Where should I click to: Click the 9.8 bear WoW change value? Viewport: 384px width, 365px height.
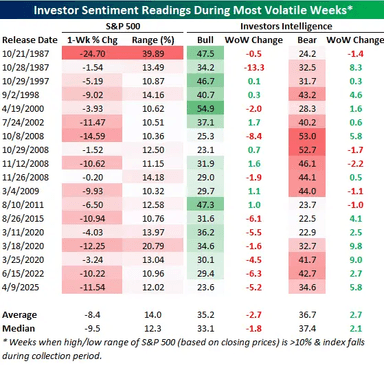356,246
